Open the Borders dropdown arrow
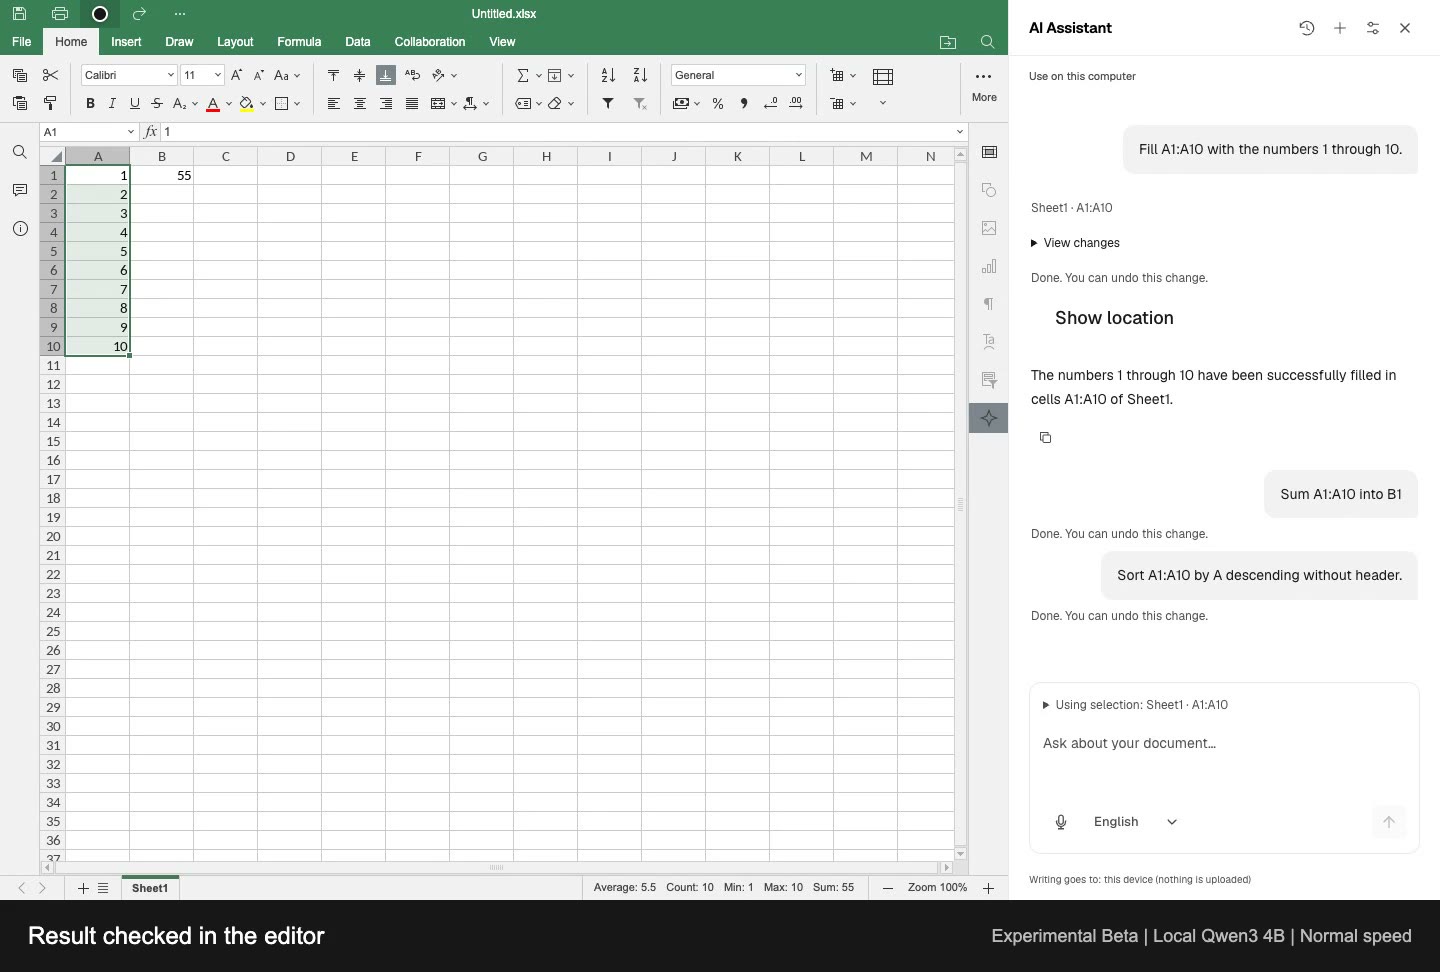 pos(298,103)
